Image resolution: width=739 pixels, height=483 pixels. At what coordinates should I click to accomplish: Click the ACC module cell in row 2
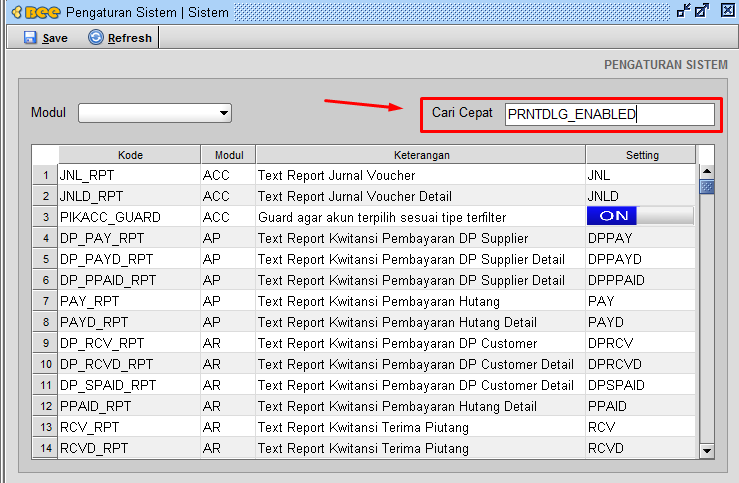[x=229, y=196]
